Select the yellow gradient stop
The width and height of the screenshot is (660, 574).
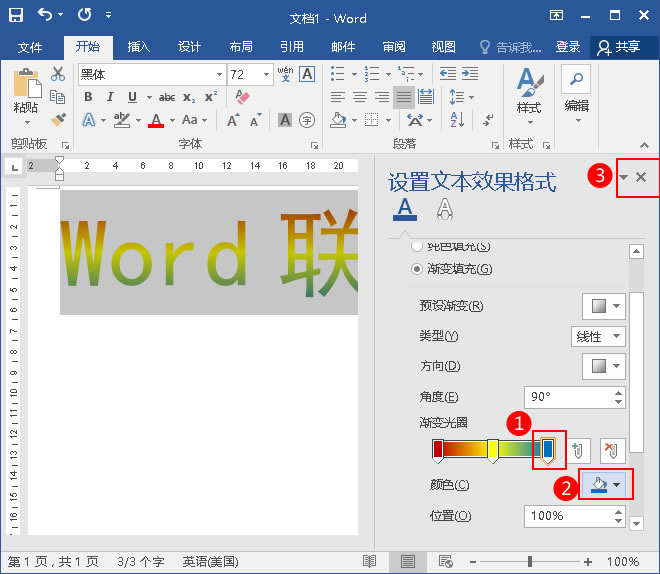coord(493,450)
